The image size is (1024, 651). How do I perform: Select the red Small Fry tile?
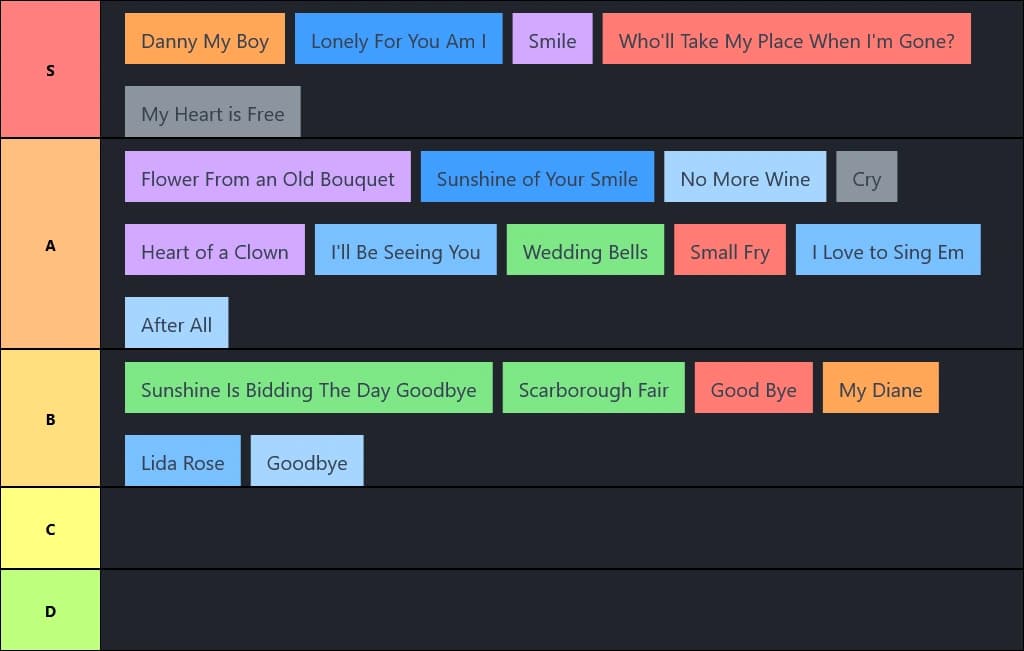tap(729, 249)
